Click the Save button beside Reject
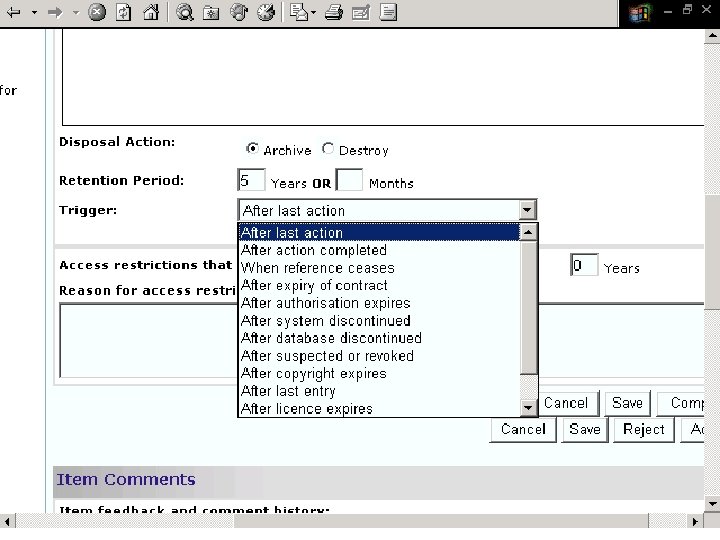 [585, 429]
